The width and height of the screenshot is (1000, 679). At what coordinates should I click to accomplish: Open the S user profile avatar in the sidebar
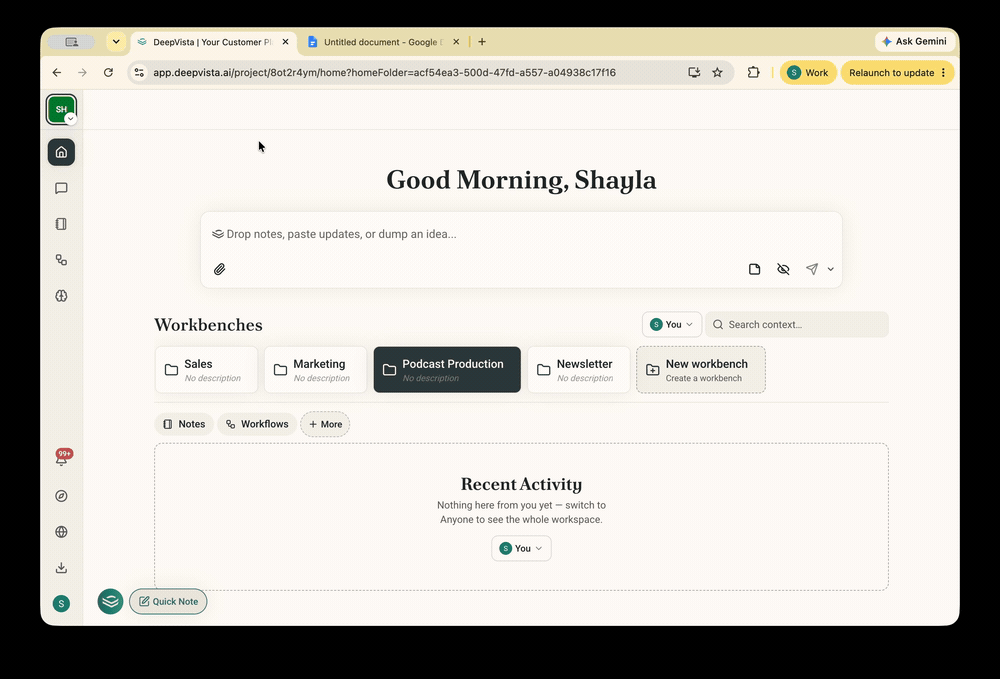tap(61, 604)
